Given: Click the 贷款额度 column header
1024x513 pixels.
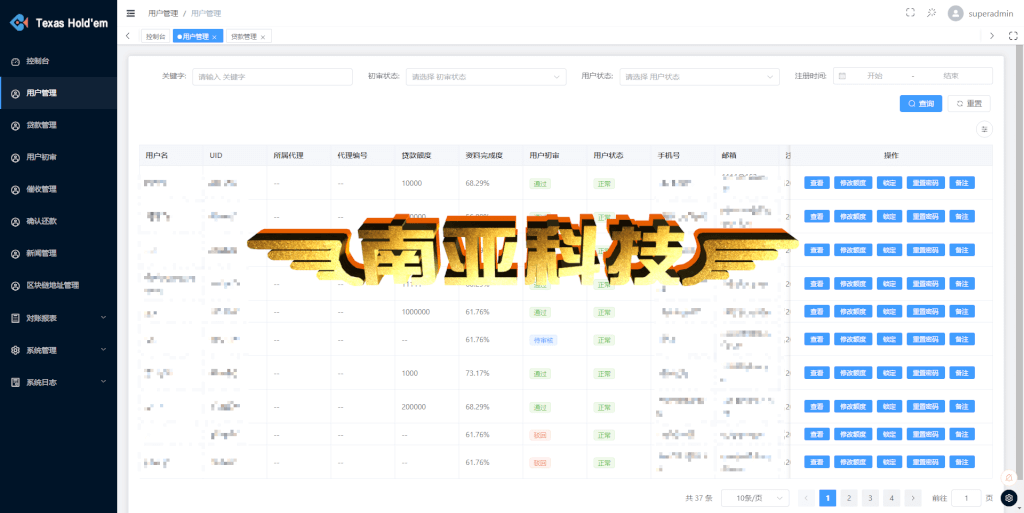Looking at the screenshot, I should (x=415, y=156).
